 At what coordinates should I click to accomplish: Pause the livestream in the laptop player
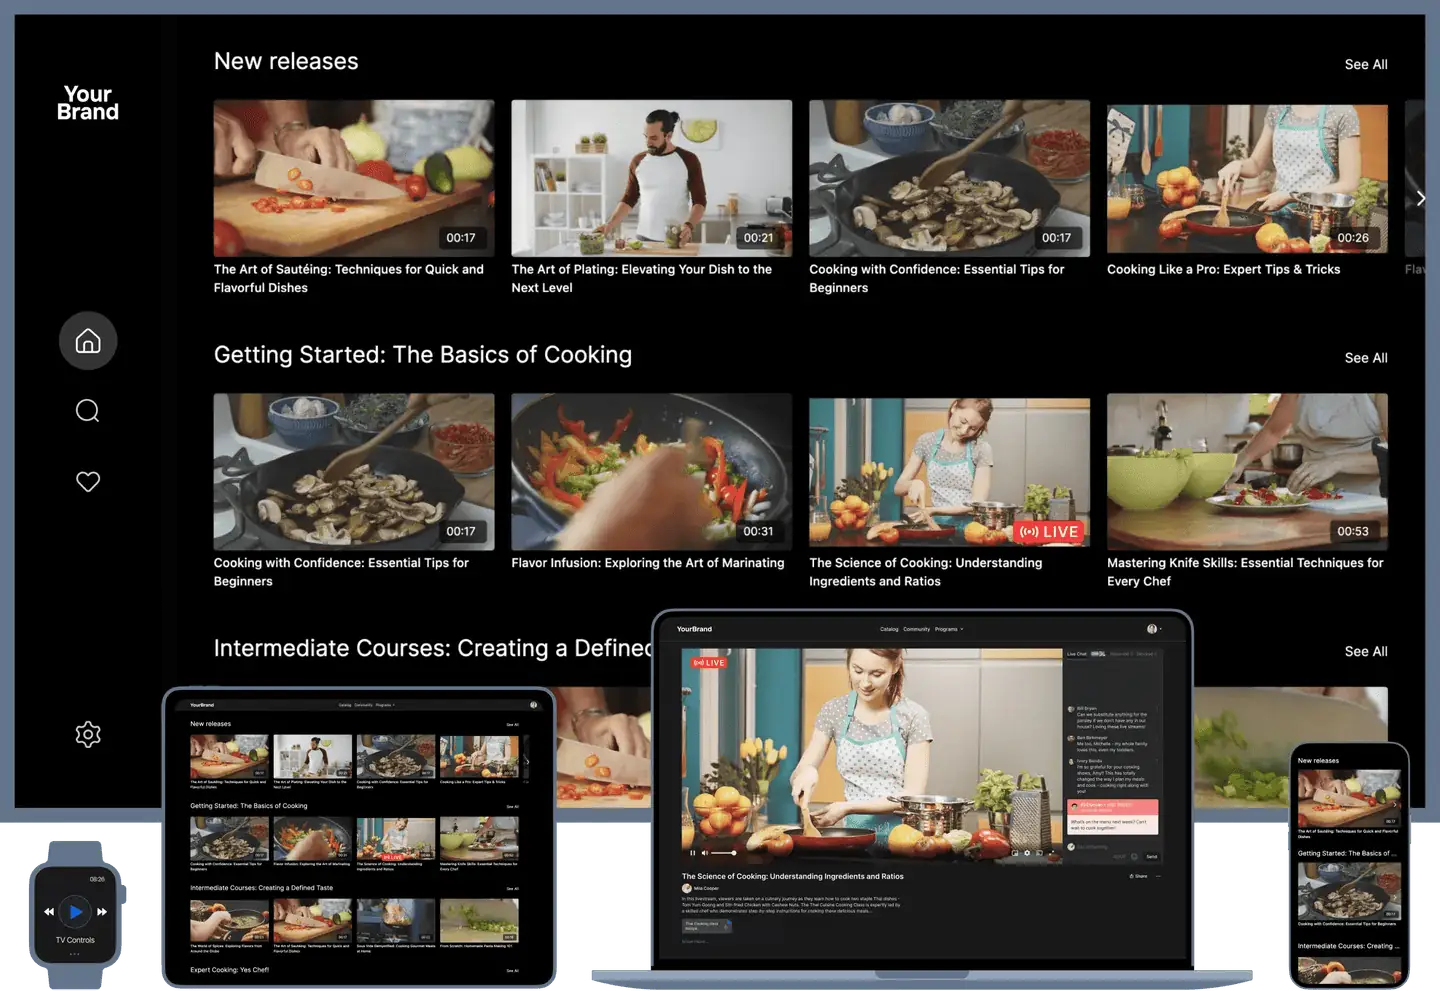[692, 853]
